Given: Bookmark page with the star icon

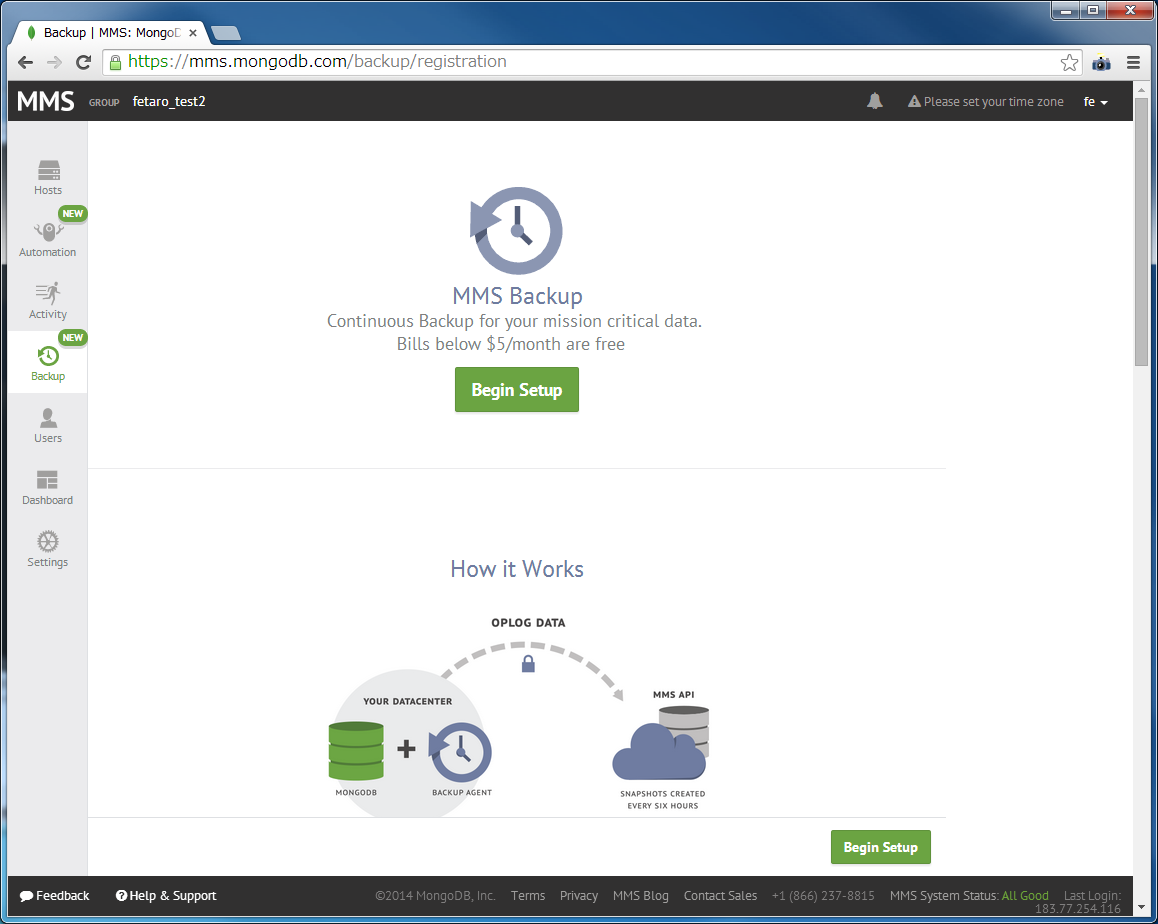Looking at the screenshot, I should [x=1069, y=62].
